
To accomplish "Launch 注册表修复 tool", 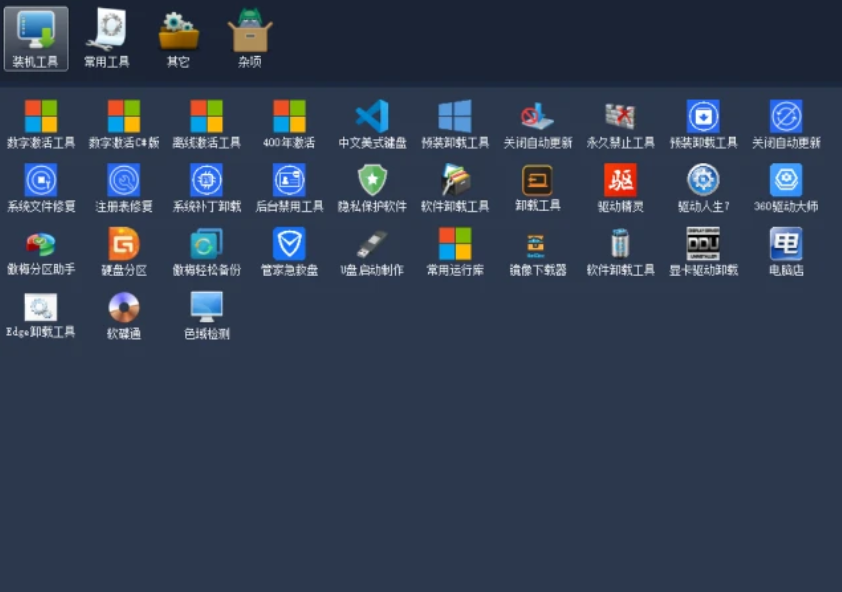I will click(x=124, y=188).
